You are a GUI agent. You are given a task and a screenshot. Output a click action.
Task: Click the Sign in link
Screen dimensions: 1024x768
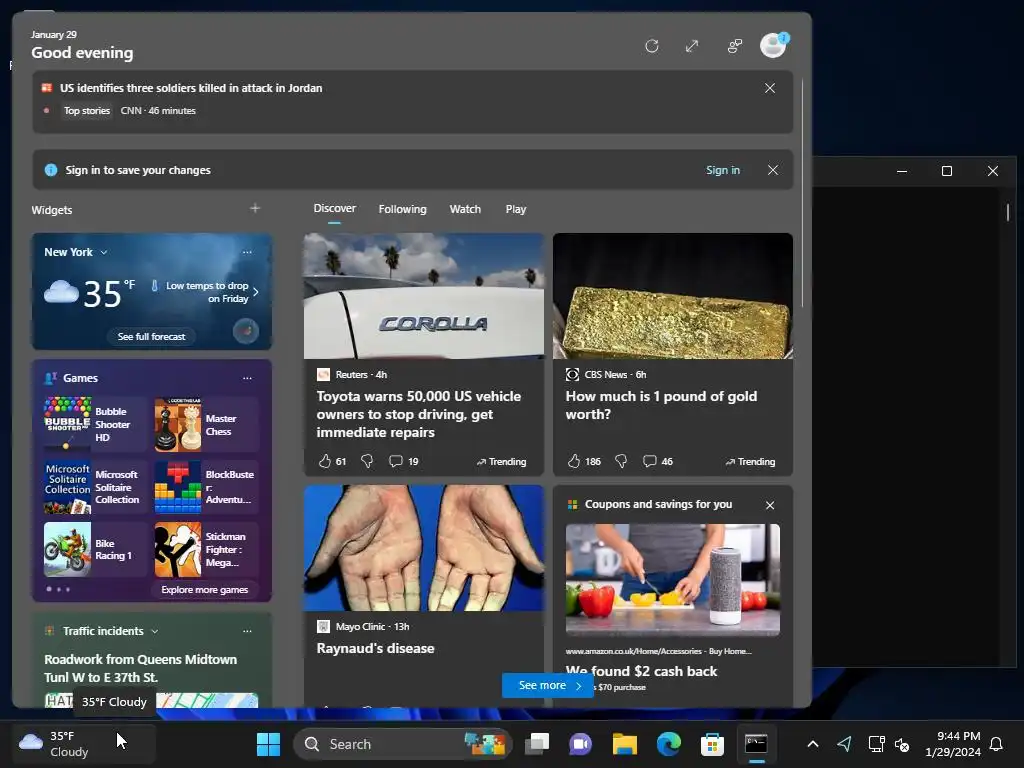coord(723,170)
